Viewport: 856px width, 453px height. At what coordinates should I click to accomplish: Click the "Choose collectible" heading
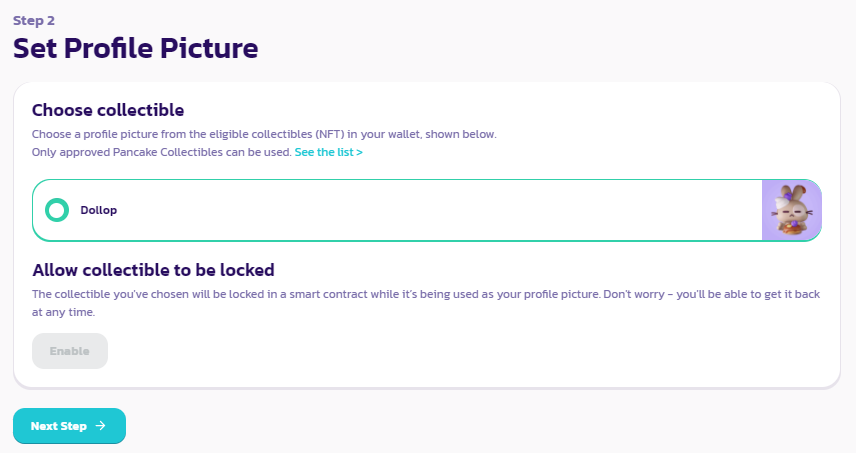tap(108, 110)
